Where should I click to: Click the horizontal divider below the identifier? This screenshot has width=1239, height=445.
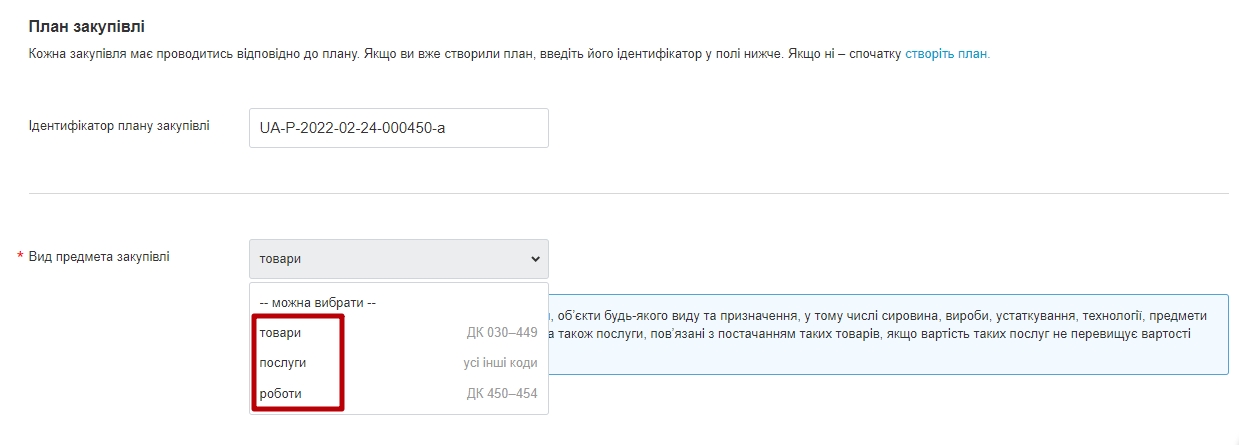pos(628,193)
